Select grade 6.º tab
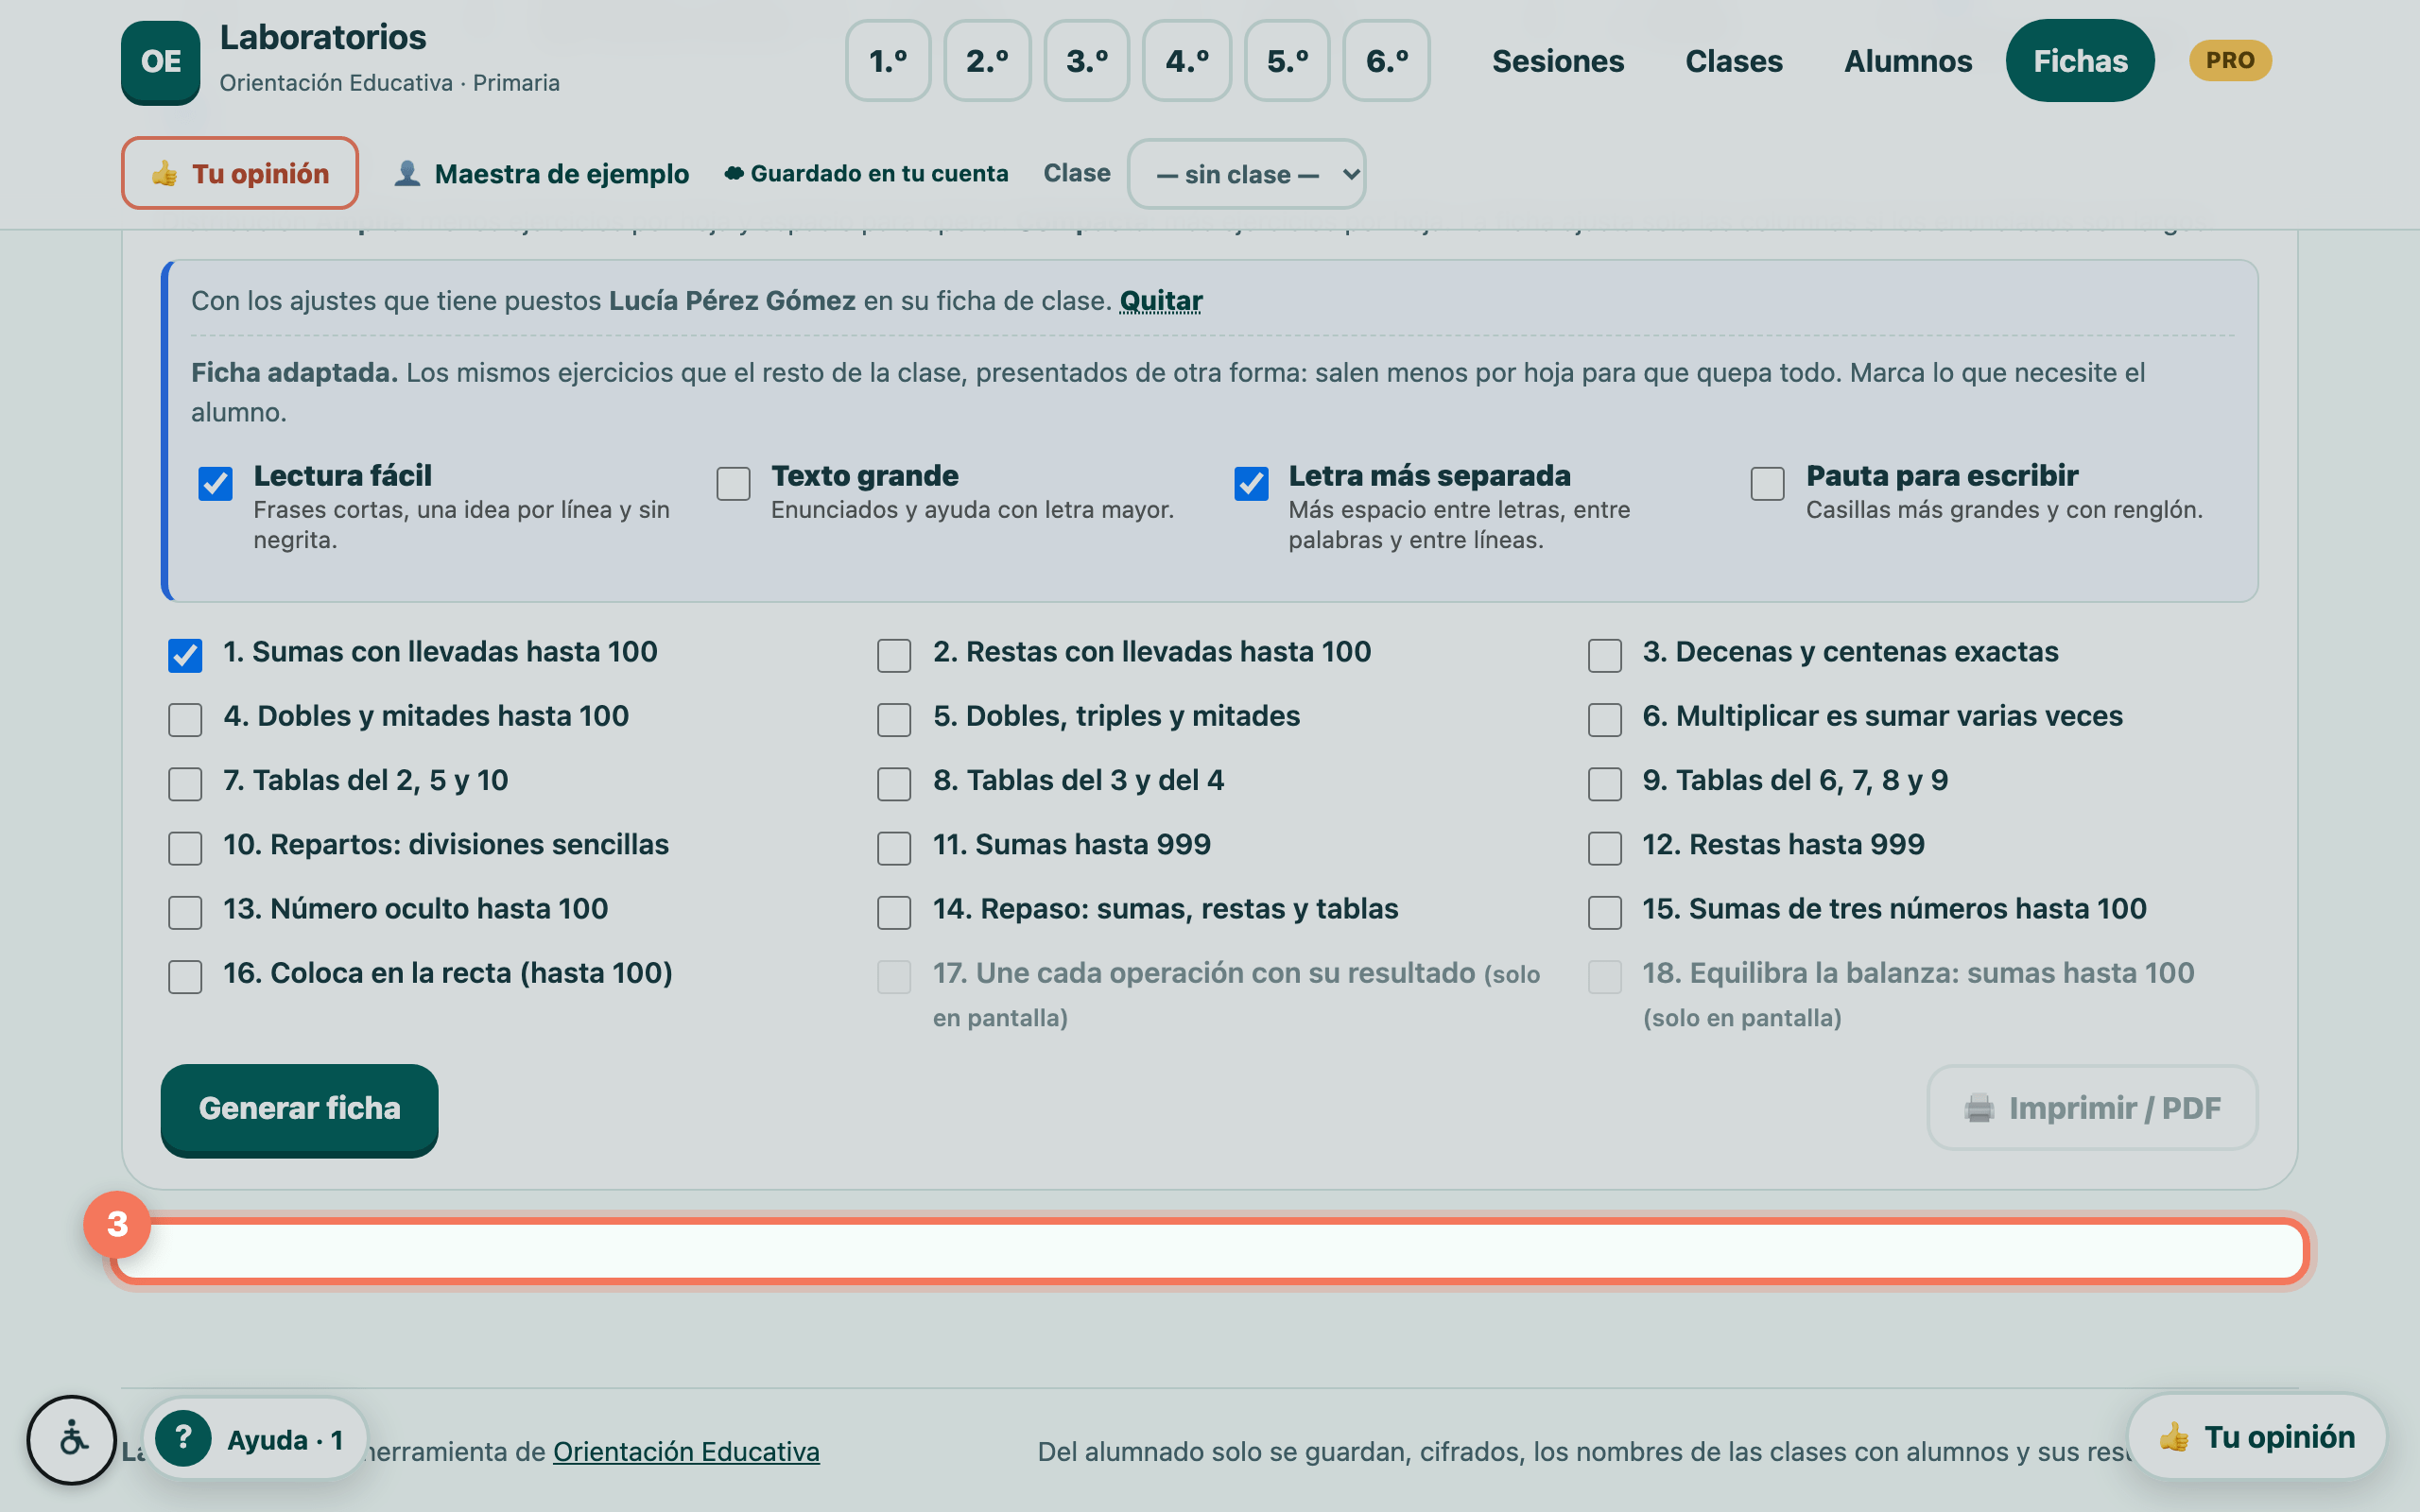Screen dimensions: 2420x1512 click(x=1387, y=61)
